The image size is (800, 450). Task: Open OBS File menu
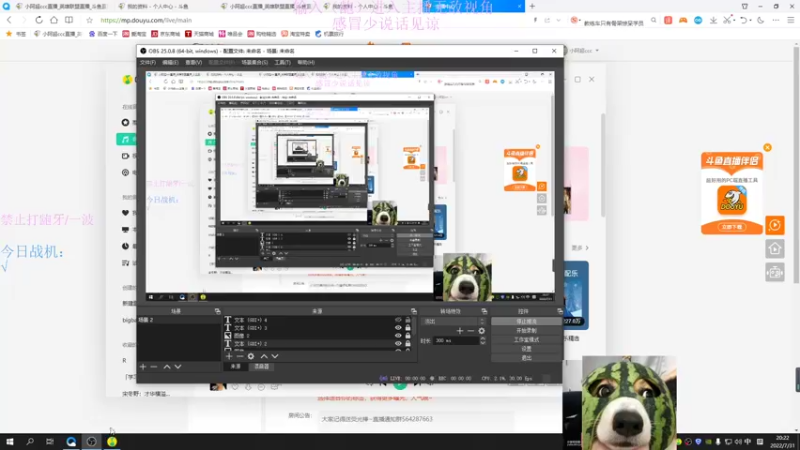(x=148, y=62)
